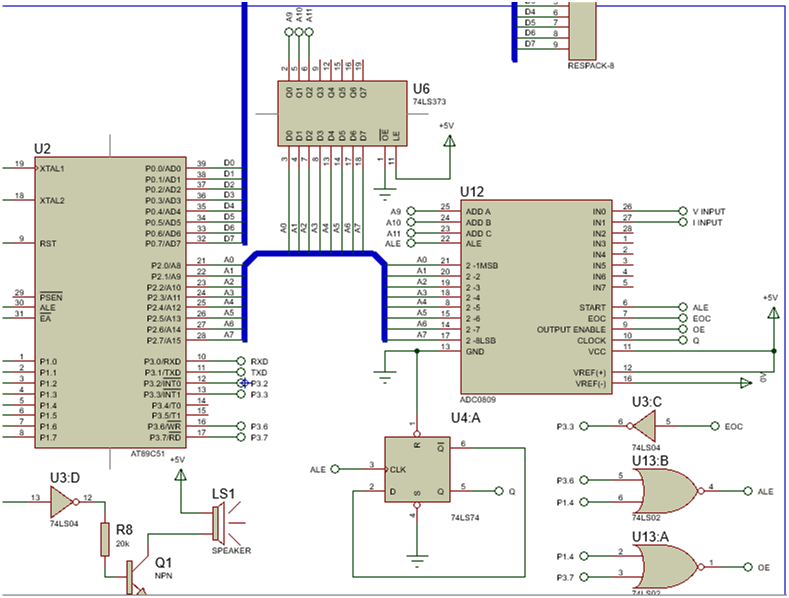Click the EOC terminal at U3:C output
The image size is (789, 598).
pyautogui.click(x=715, y=426)
